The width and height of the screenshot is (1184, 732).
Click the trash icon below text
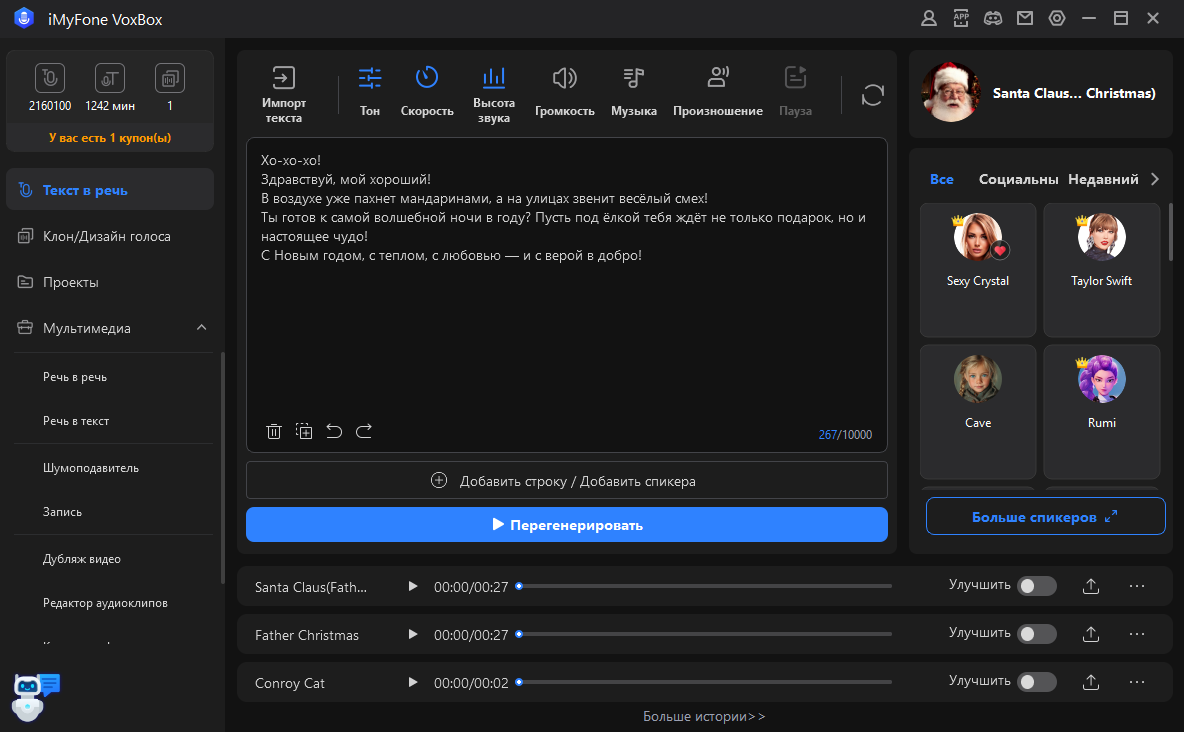pos(274,431)
